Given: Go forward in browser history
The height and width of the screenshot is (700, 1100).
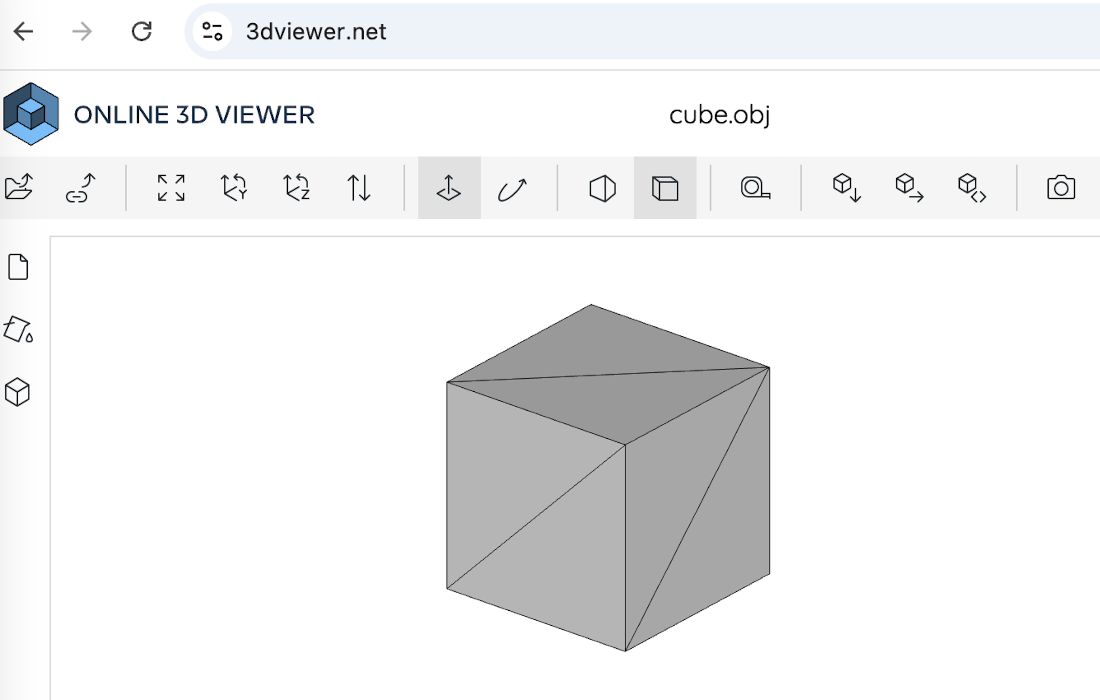Looking at the screenshot, I should click(82, 32).
